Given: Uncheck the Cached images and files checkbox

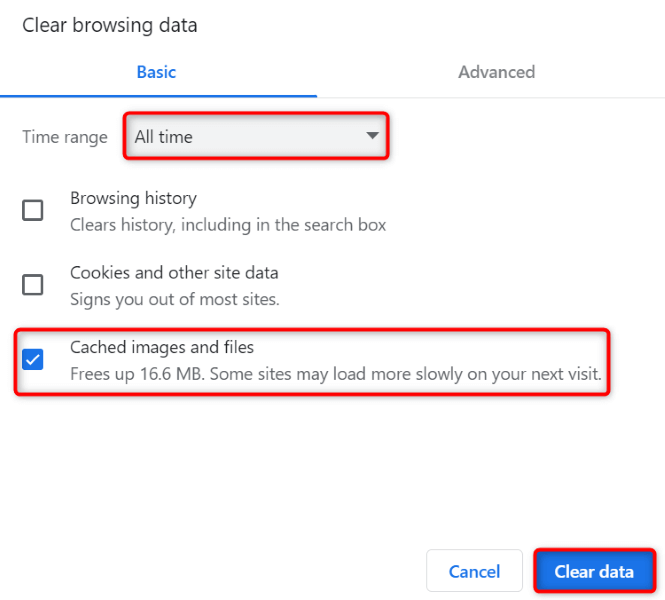Looking at the screenshot, I should 33,360.
